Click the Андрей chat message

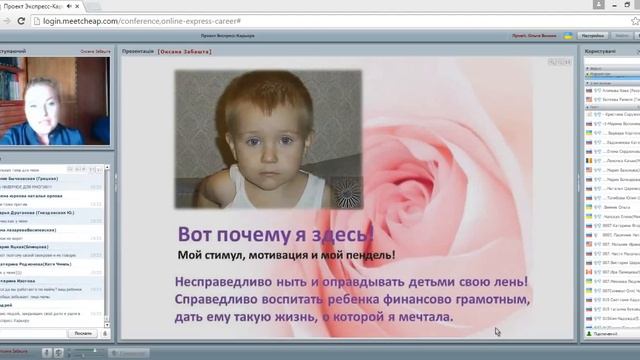point(51,313)
